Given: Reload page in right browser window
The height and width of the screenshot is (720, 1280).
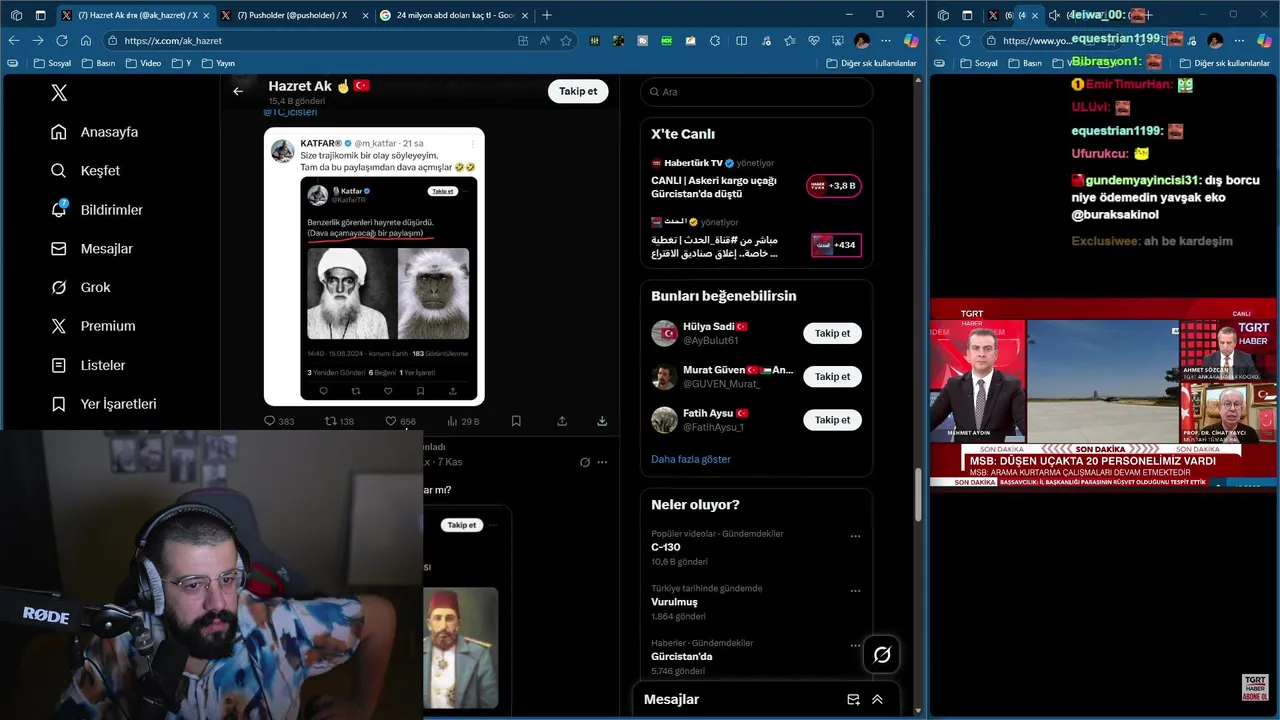Looking at the screenshot, I should [x=964, y=41].
